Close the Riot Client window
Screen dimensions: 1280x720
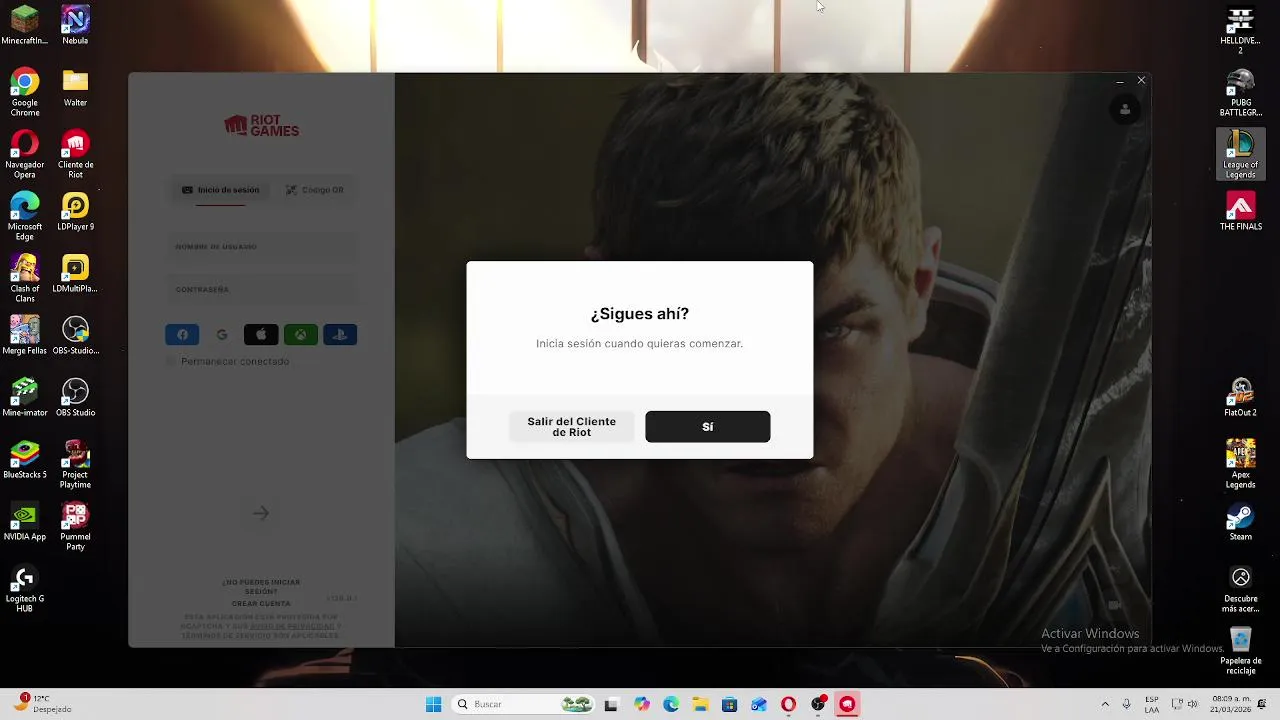pyautogui.click(x=1141, y=81)
